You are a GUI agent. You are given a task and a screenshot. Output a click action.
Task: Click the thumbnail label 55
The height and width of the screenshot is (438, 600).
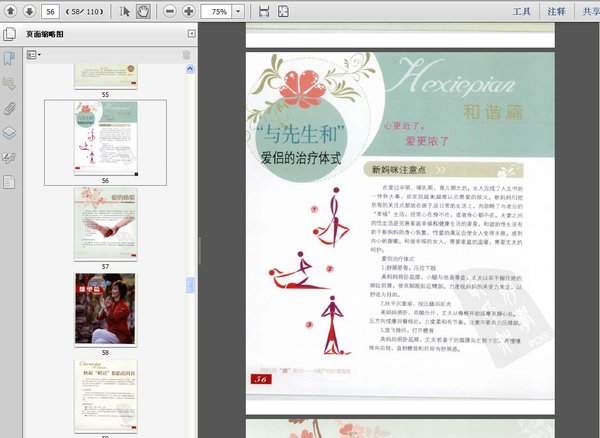point(105,94)
